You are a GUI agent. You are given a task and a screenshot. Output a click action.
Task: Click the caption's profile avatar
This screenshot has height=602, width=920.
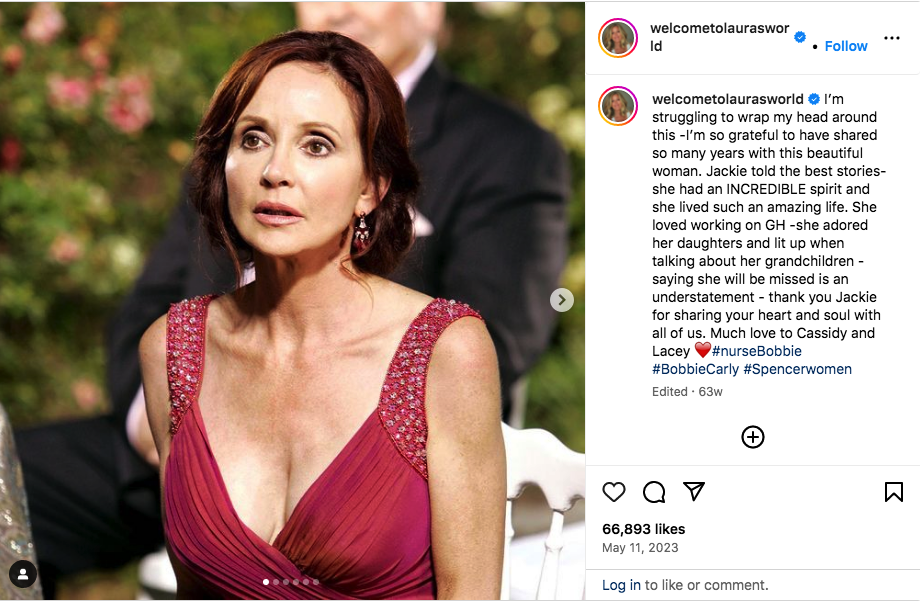618,106
